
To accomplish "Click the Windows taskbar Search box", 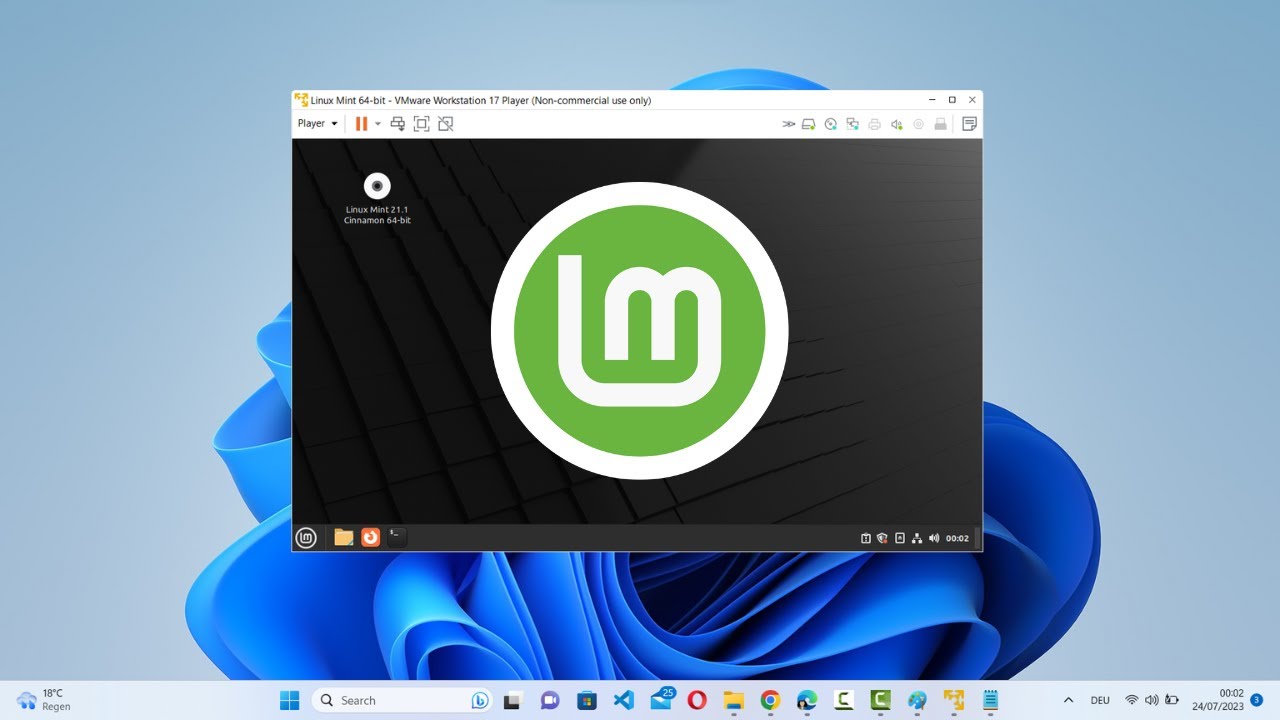I will pos(403,700).
